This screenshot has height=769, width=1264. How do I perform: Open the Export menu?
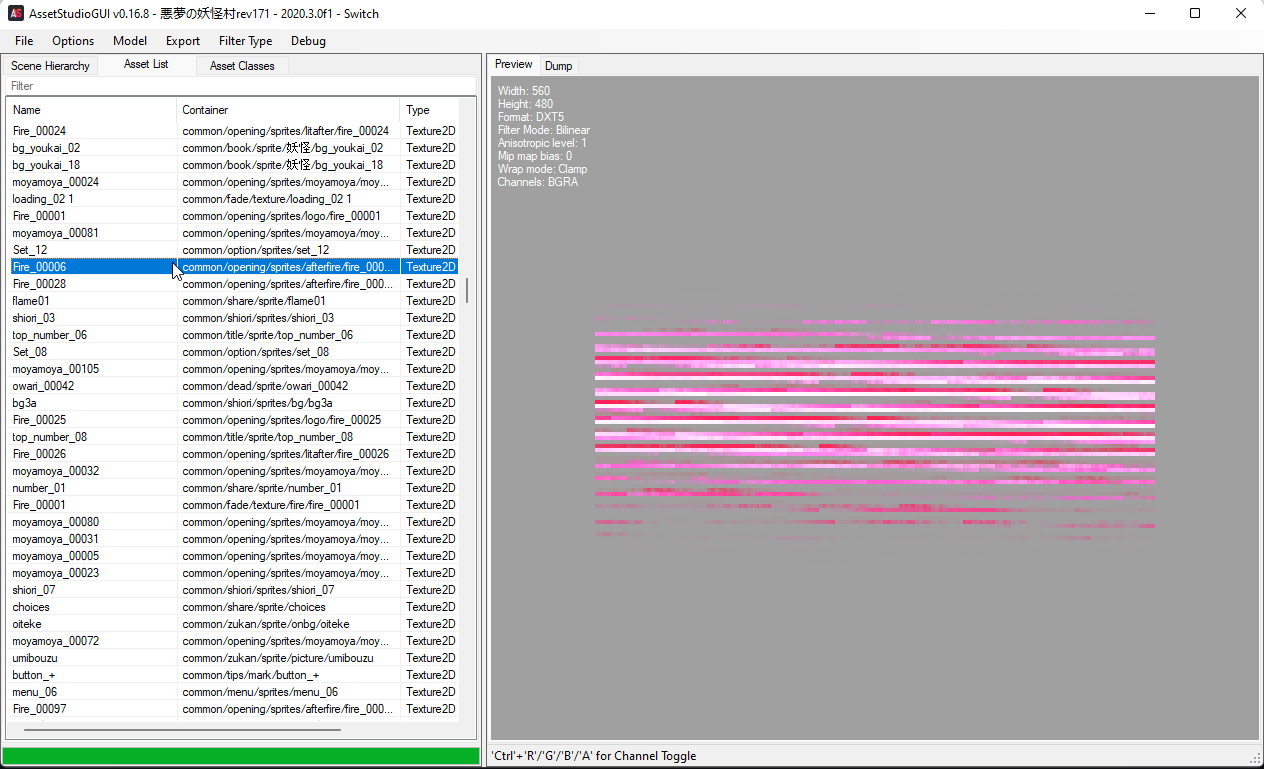(183, 41)
